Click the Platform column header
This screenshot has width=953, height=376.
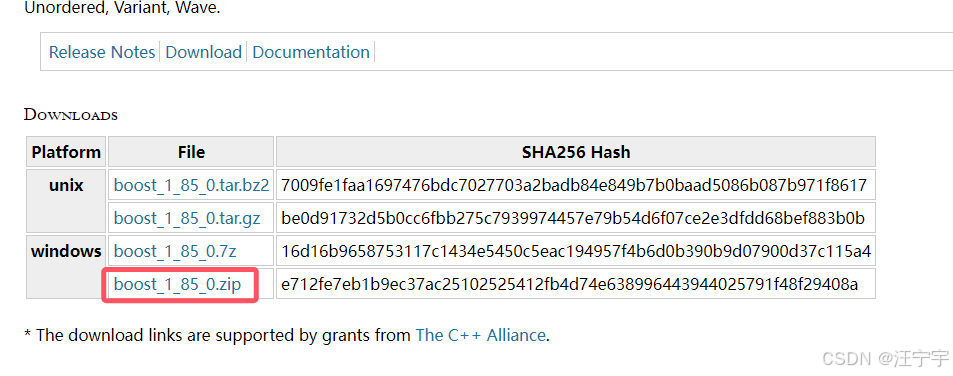[66, 151]
